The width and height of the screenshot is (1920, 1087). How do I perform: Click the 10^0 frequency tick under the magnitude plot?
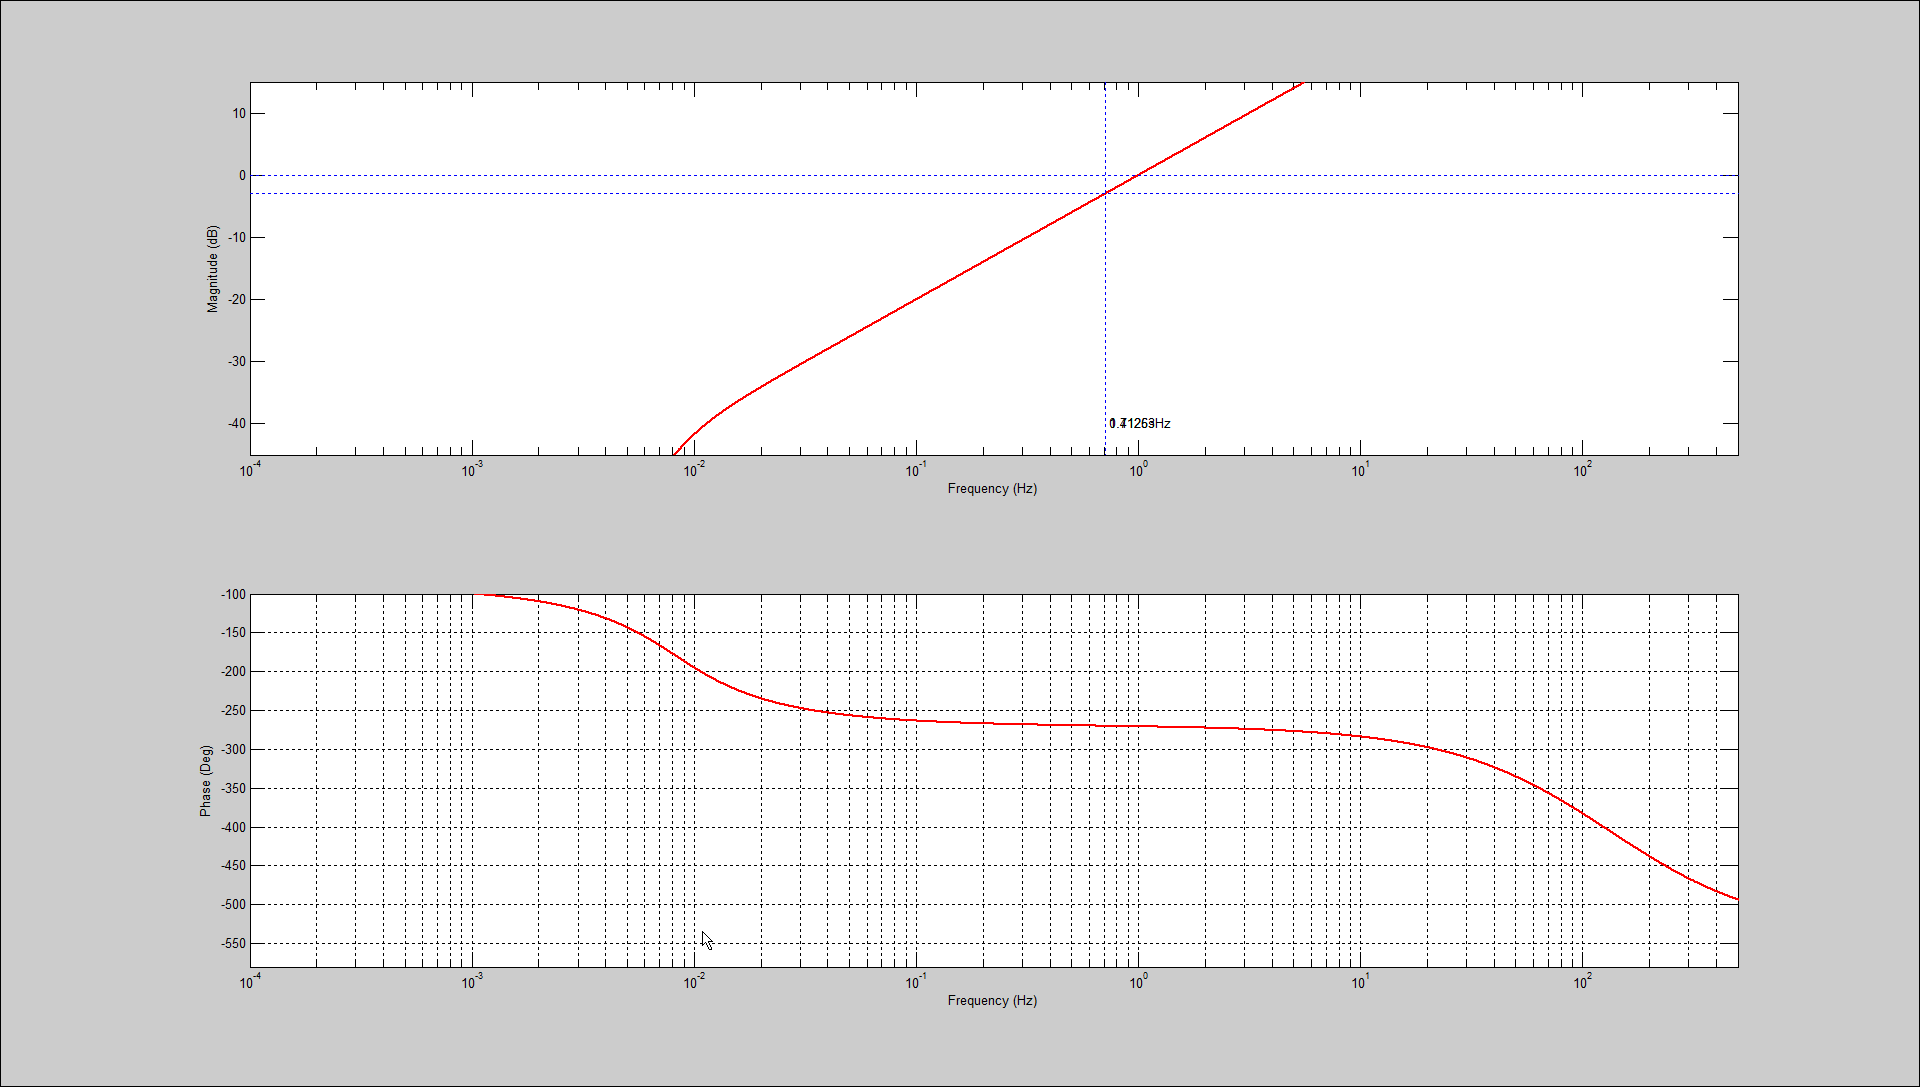point(1138,470)
